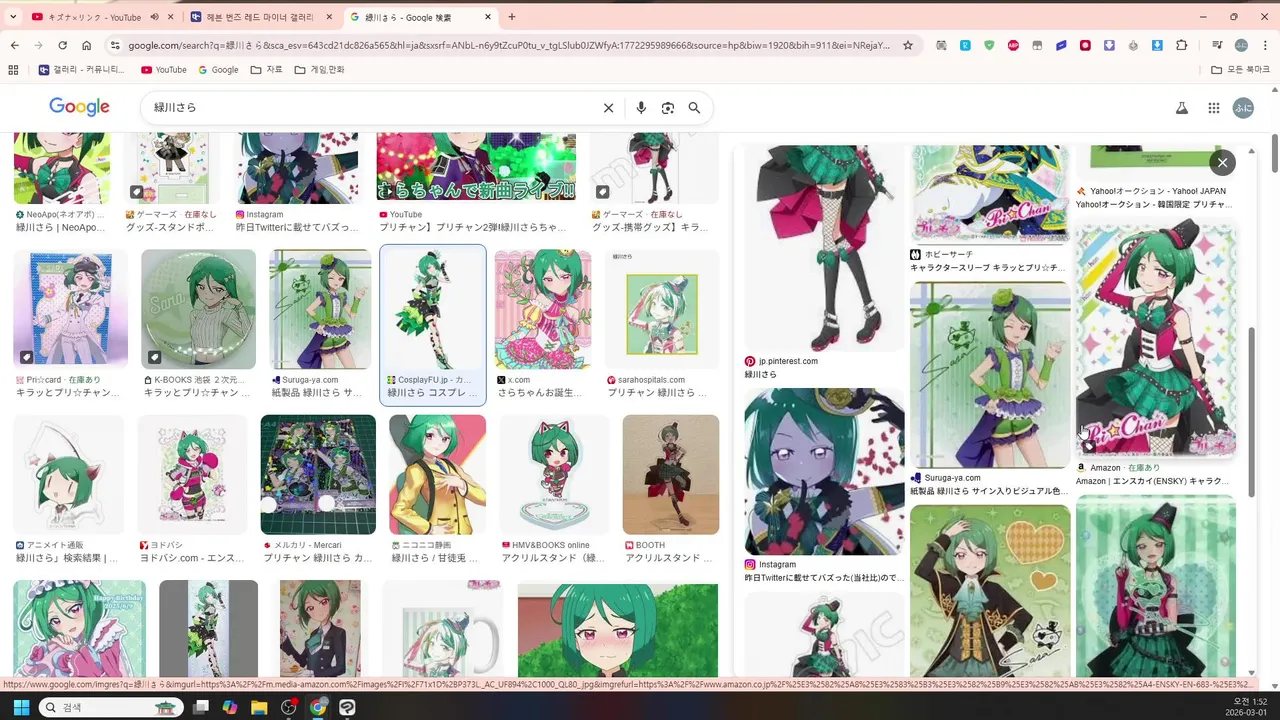Image resolution: width=1280 pixels, height=720 pixels.
Task: Open Amazon エンスカイ link in preview panel
Action: tap(1152, 481)
